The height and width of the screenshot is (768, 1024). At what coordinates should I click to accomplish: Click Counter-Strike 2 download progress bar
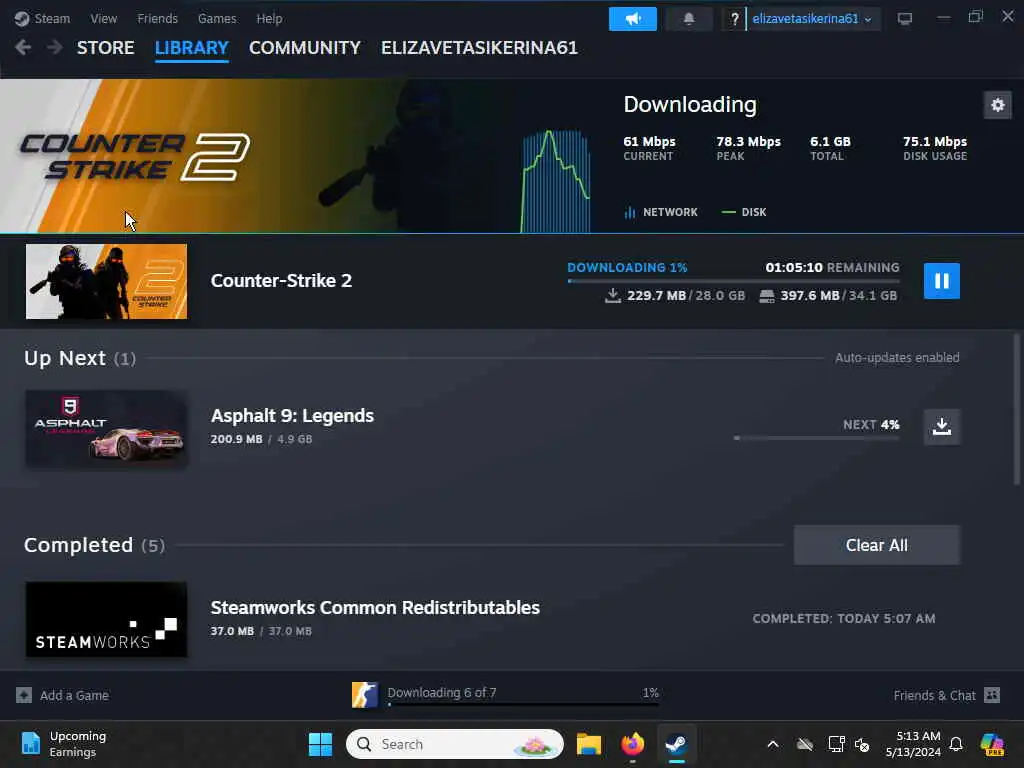click(733, 281)
